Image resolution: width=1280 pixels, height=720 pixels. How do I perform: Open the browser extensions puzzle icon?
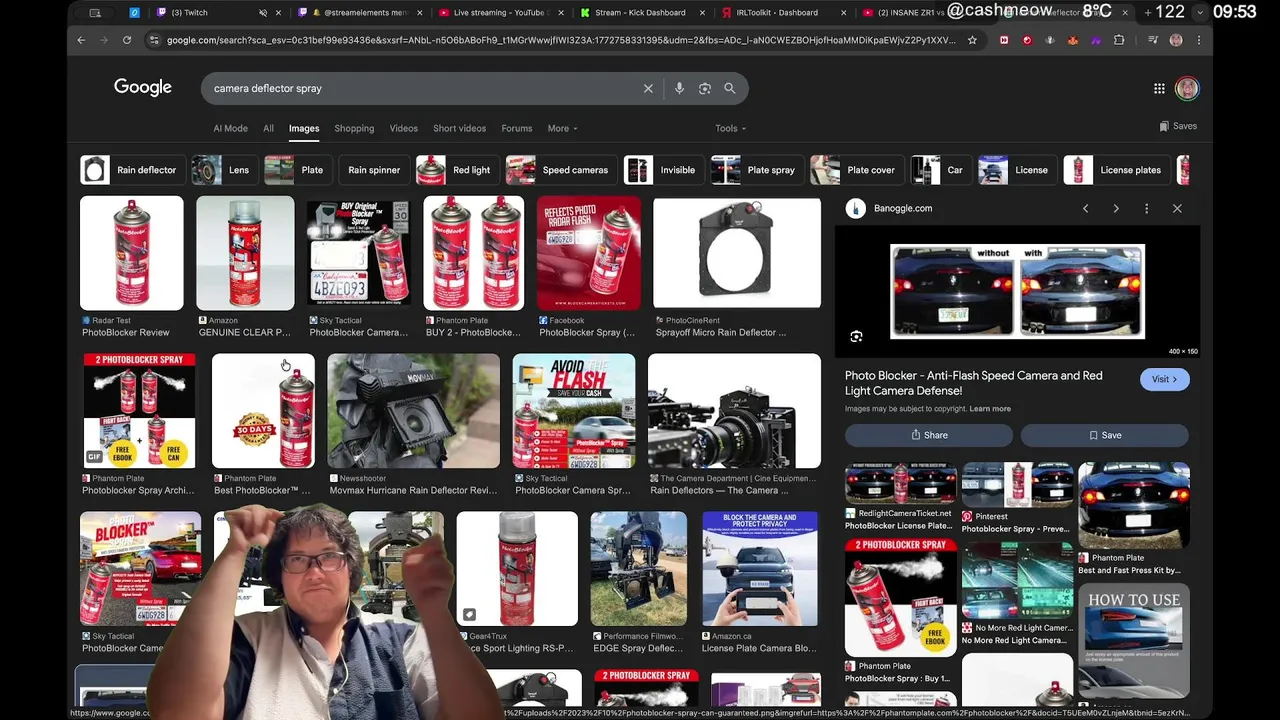1119,40
